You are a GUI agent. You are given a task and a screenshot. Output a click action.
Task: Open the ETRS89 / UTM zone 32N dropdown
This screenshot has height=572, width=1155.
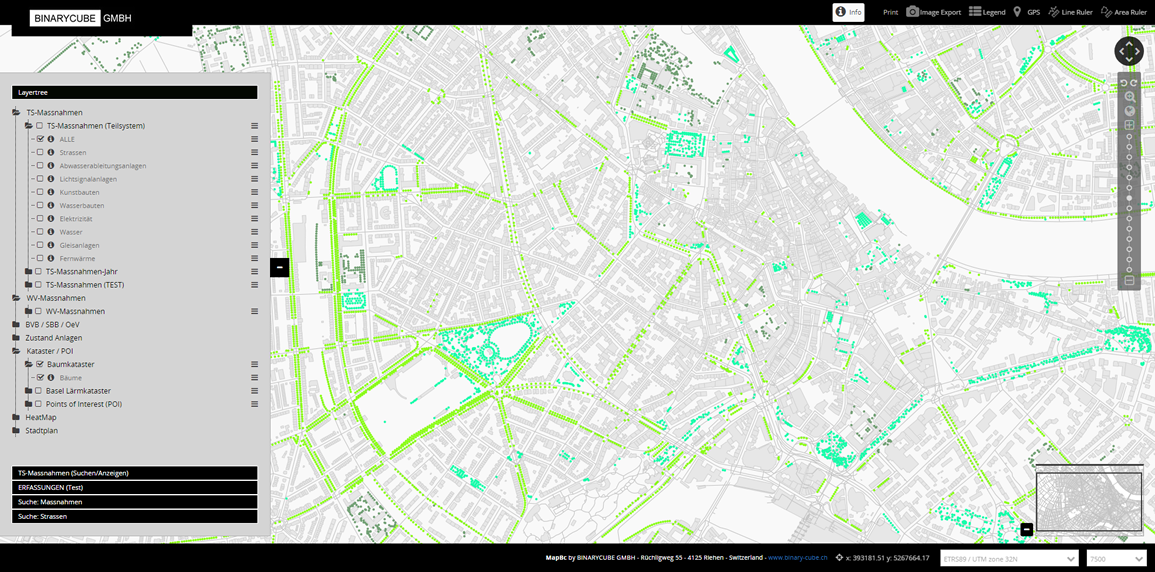(x=1010, y=558)
